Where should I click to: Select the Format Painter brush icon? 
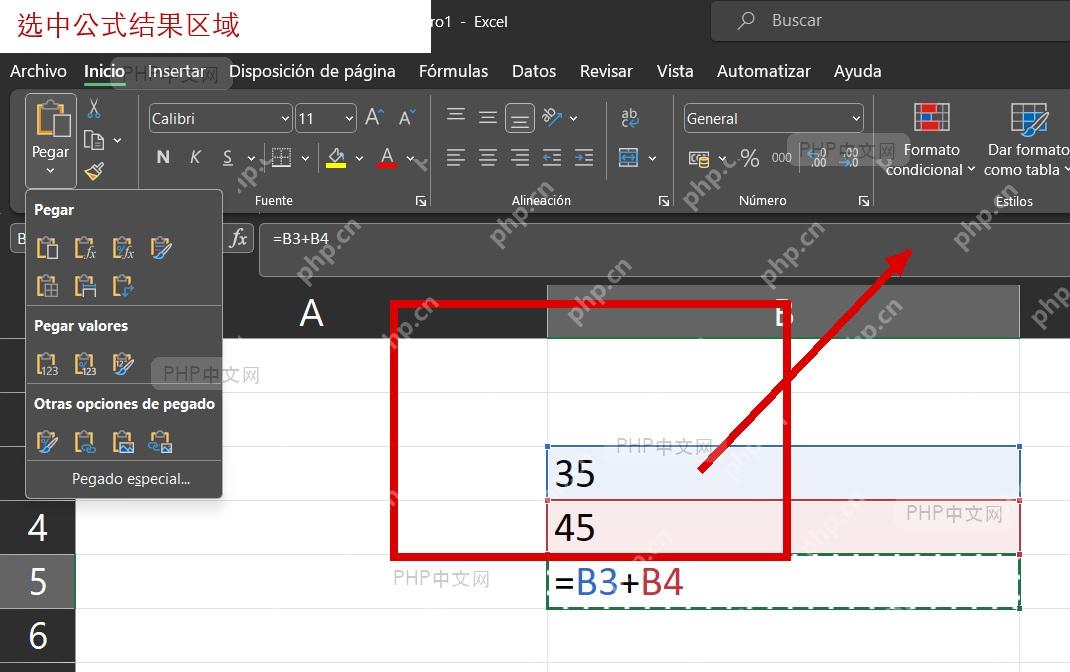click(94, 171)
